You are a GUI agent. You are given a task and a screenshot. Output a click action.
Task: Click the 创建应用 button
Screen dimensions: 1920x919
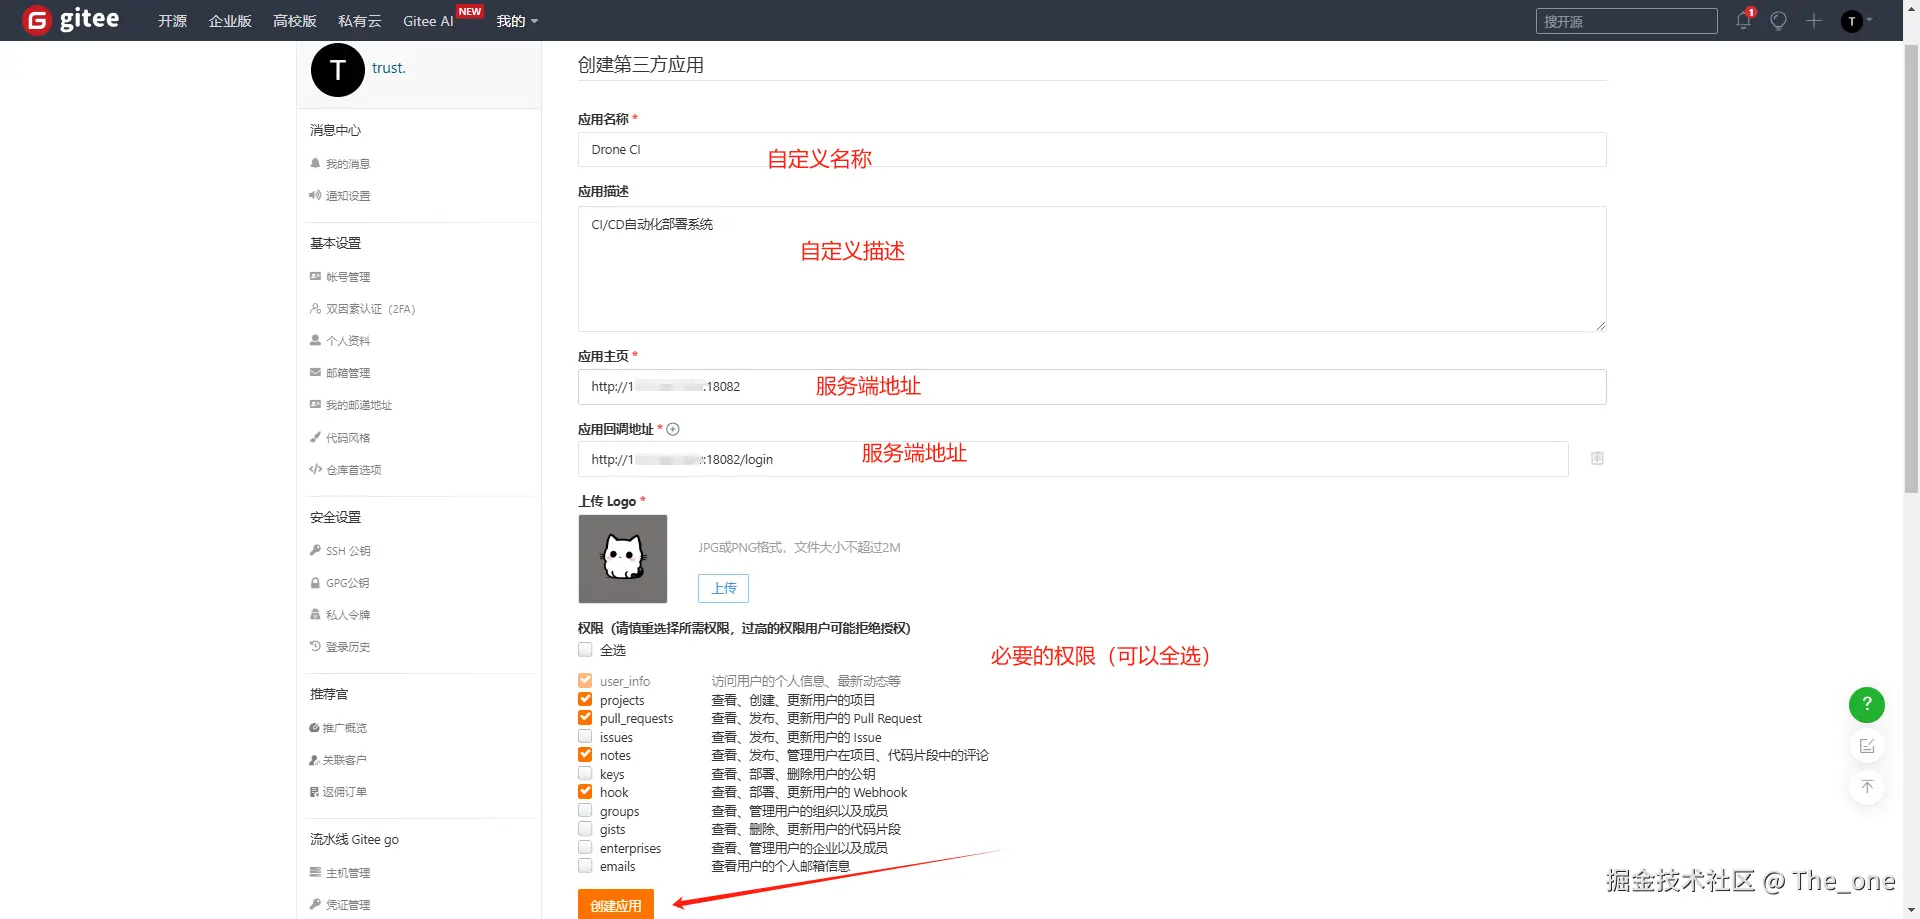616,904
